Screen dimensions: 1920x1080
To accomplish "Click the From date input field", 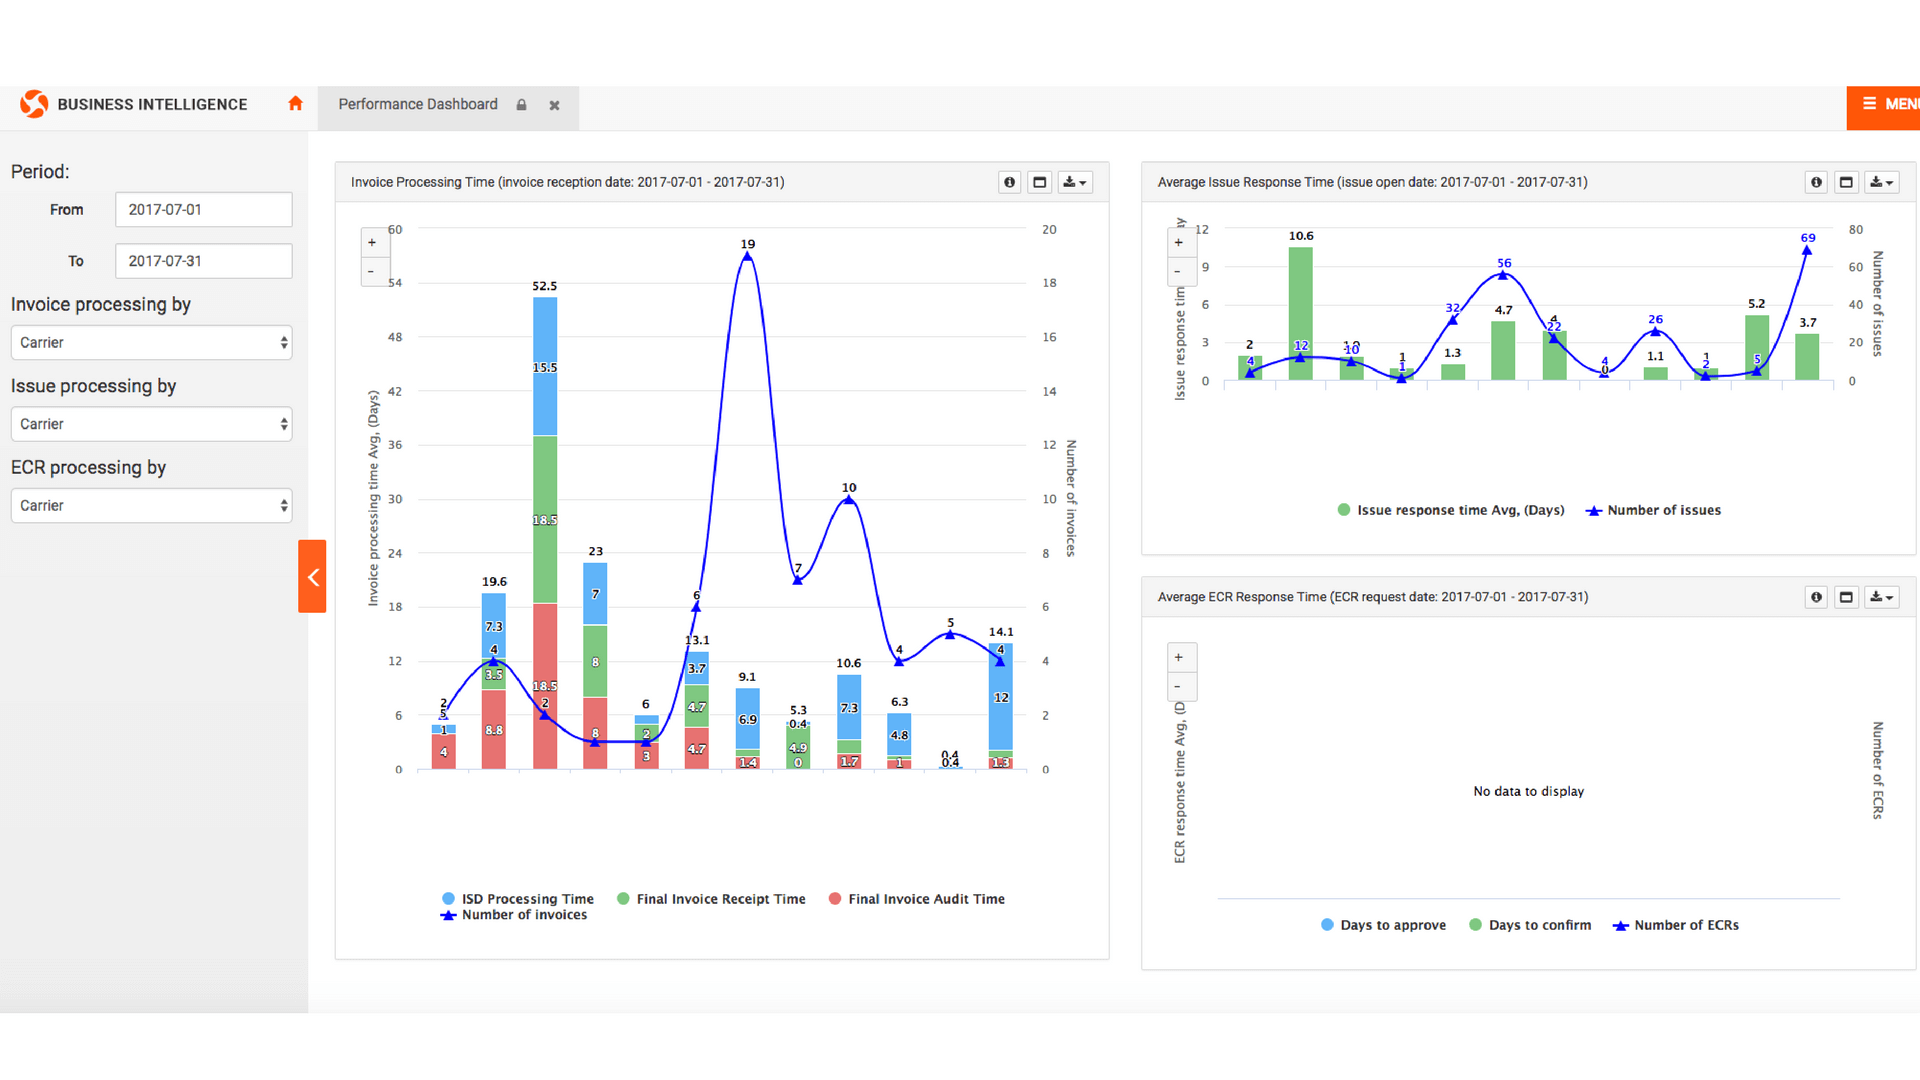I will click(x=204, y=210).
